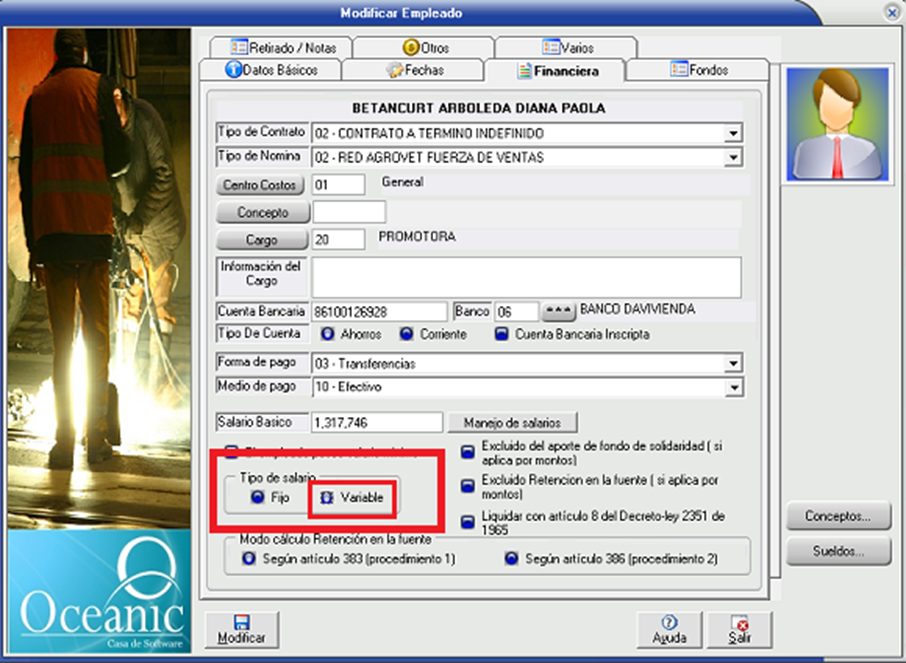Select the Fijo salary type radio
Image resolution: width=906 pixels, height=663 pixels.
pos(257,497)
